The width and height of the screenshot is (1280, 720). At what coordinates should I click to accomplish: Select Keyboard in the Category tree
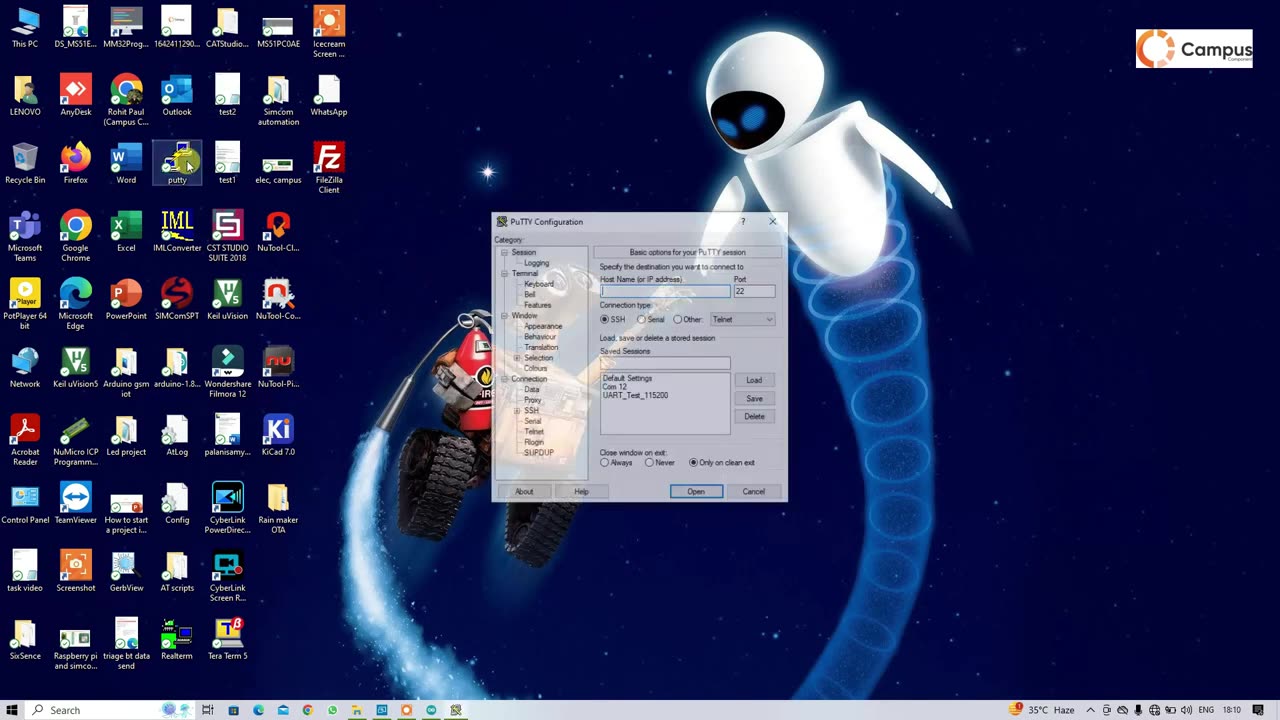click(x=539, y=284)
